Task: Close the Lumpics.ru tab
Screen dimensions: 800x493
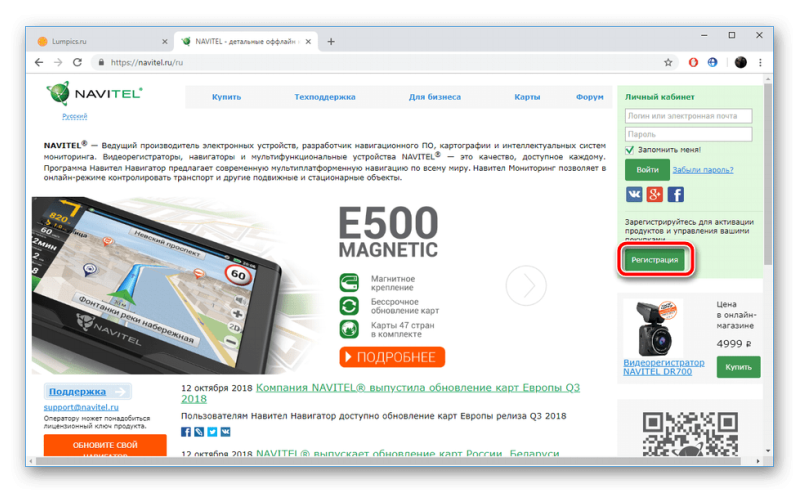Action: pos(164,42)
